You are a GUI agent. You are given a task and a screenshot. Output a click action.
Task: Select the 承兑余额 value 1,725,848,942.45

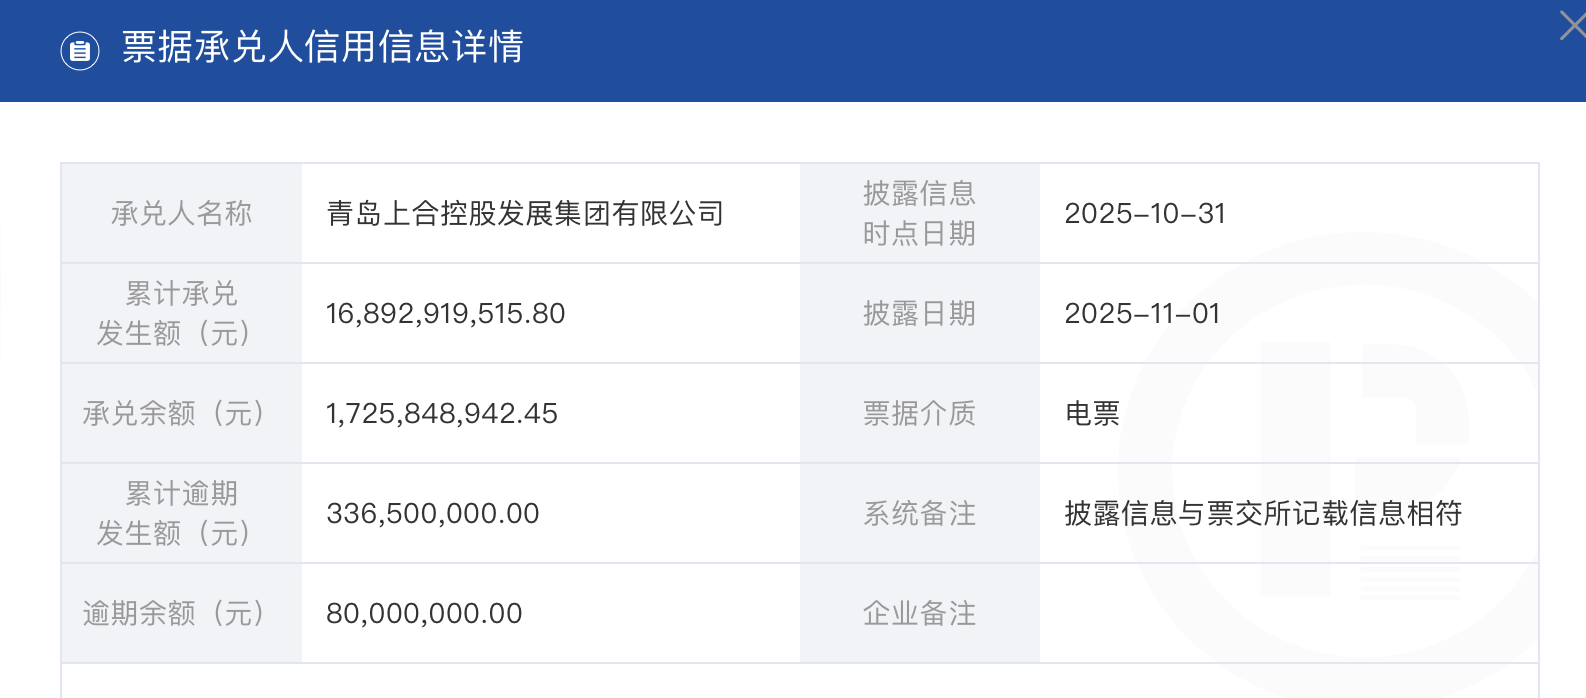(x=441, y=413)
